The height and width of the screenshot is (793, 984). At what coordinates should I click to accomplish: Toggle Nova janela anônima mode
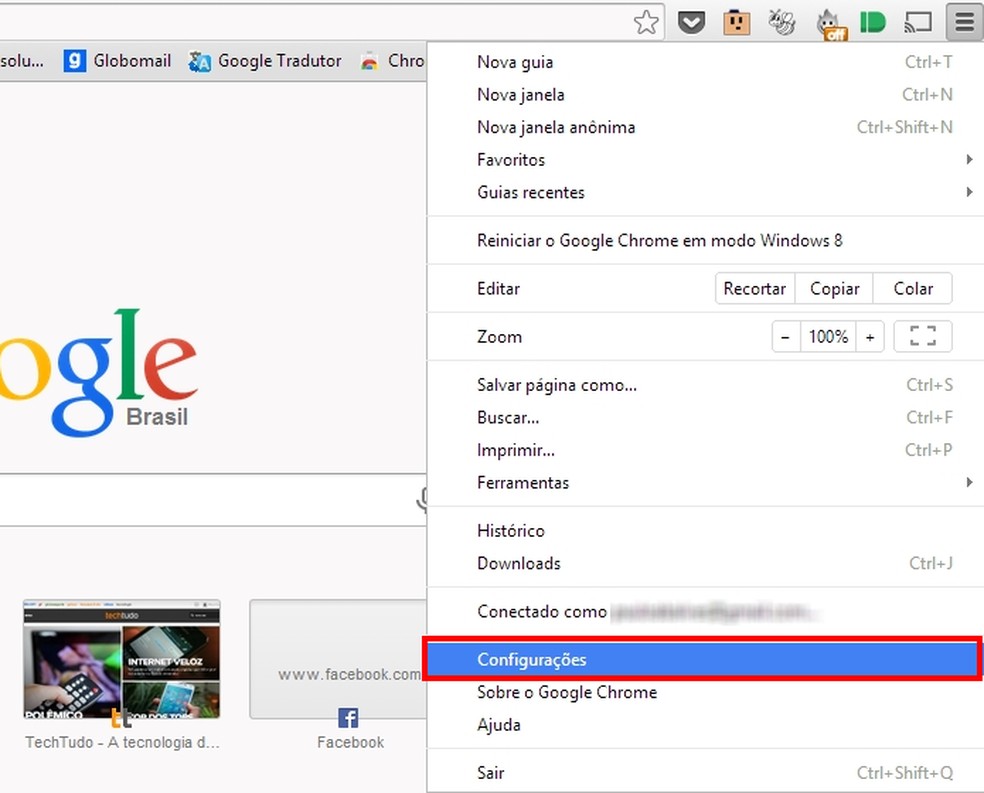pyautogui.click(x=556, y=127)
